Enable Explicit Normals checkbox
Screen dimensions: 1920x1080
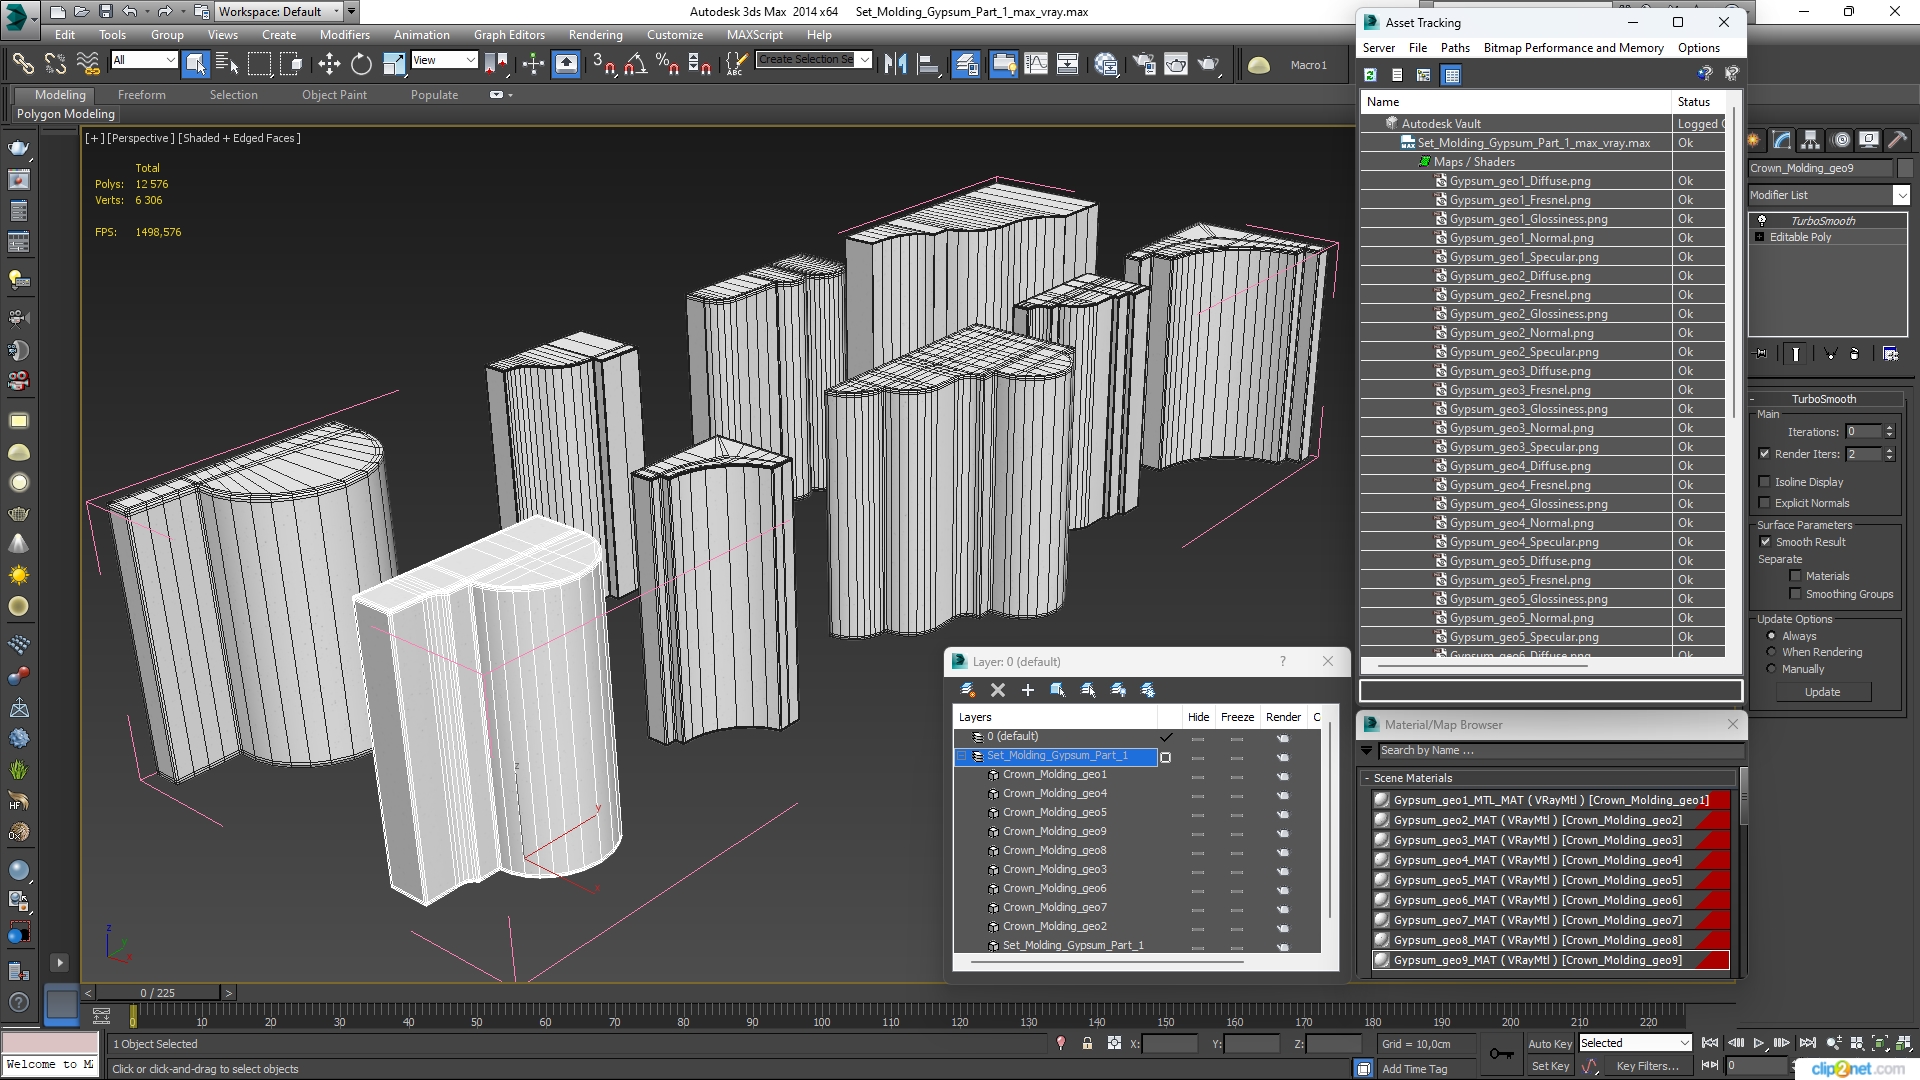pyautogui.click(x=1764, y=503)
